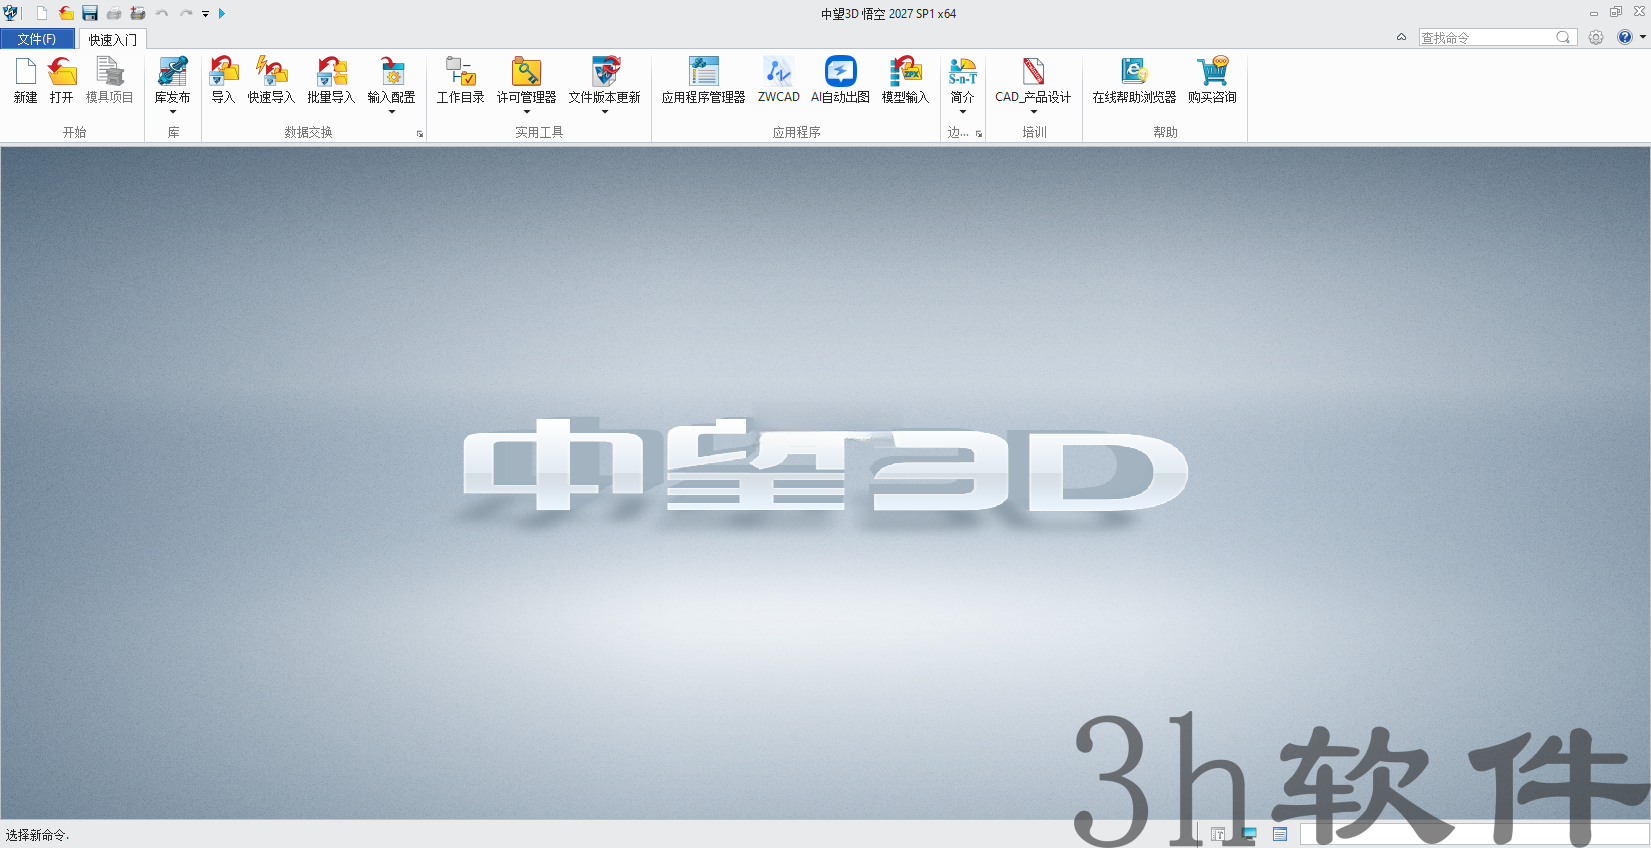This screenshot has width=1651, height=848.
Task: Open the 文件(F) menu
Action: 37,39
